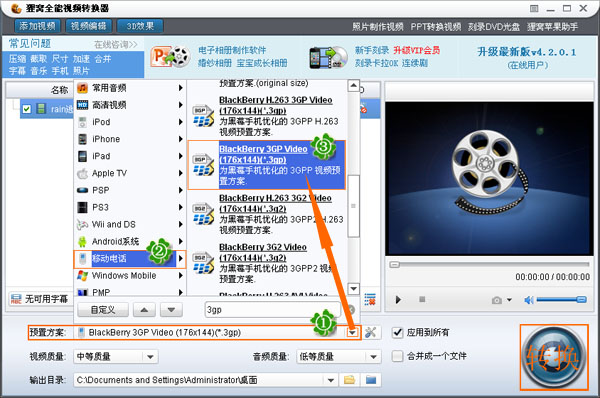This screenshot has height=398, width=600.
Task: Expand the PSP submenu arrow
Action: (181, 190)
